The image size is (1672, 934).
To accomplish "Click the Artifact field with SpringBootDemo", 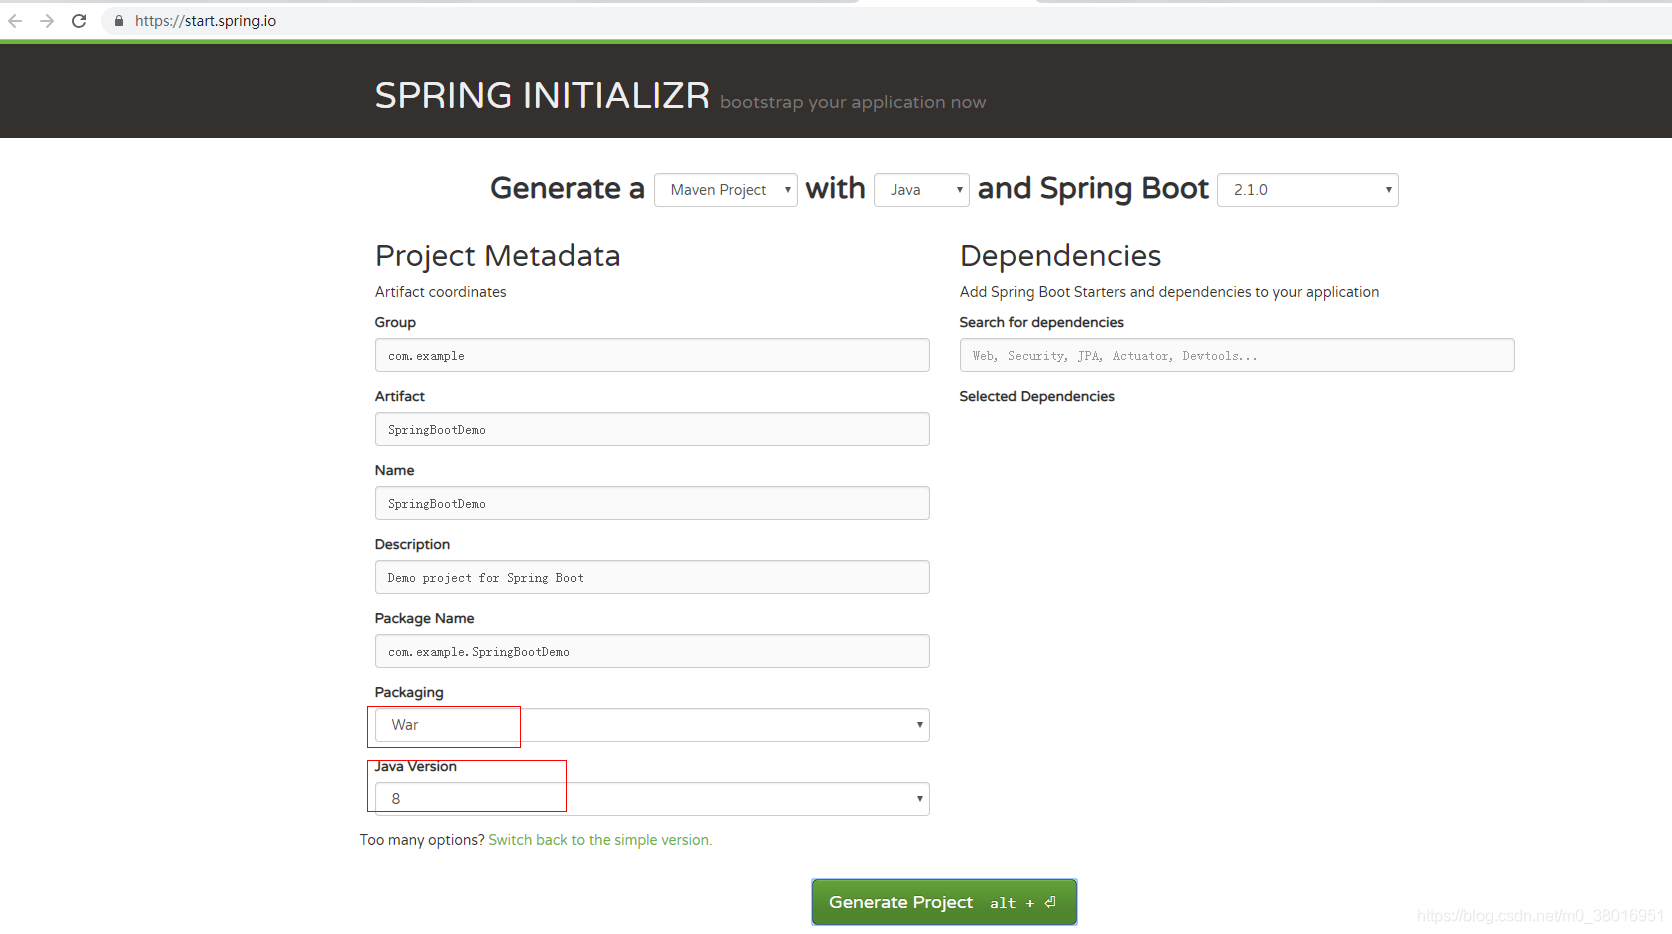I will pos(652,429).
